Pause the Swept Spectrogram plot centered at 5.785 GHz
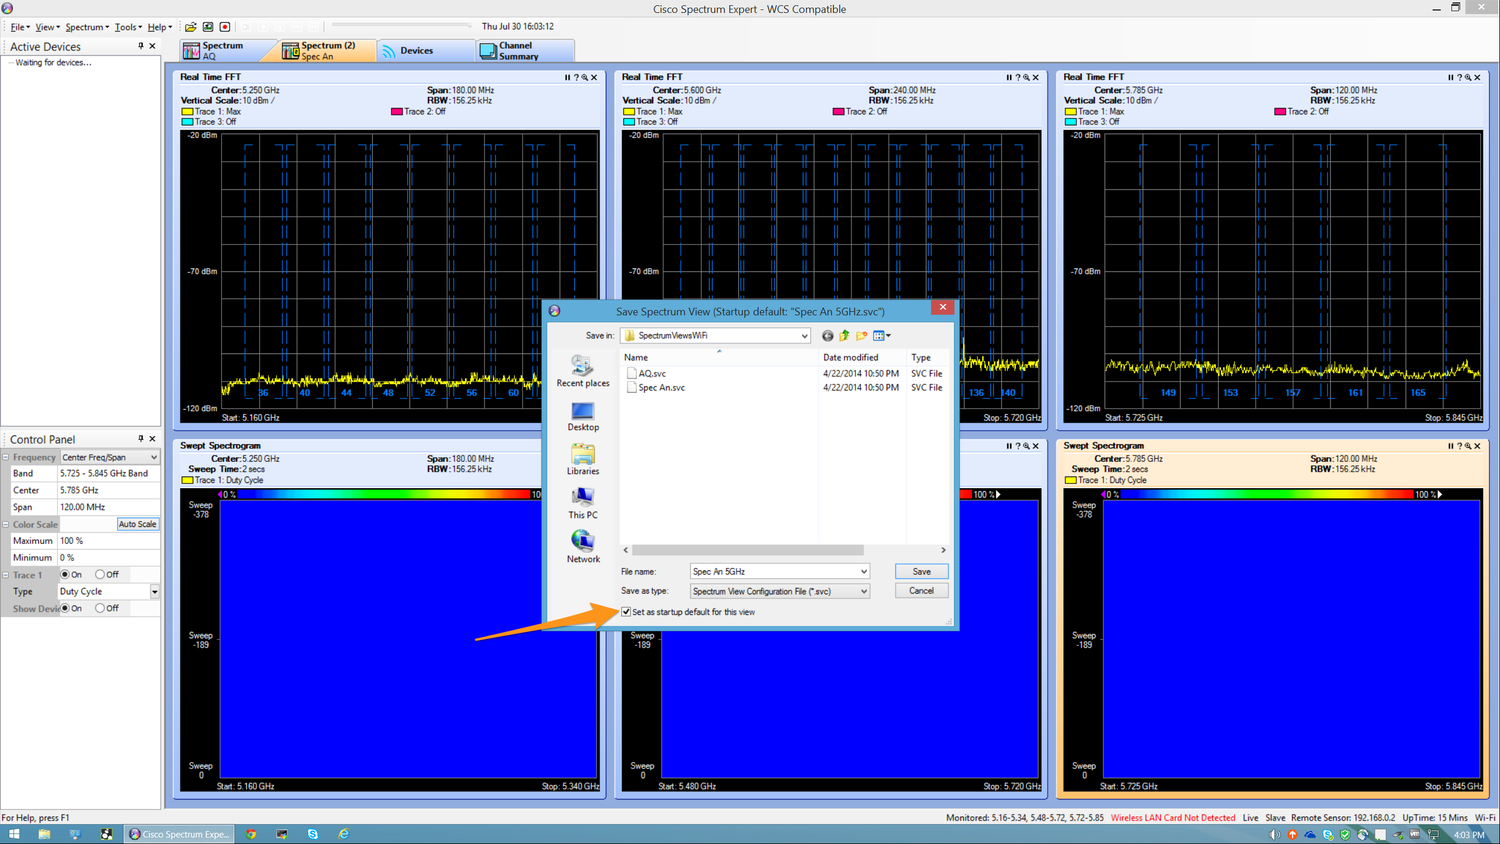This screenshot has height=844, width=1500. (x=1450, y=446)
